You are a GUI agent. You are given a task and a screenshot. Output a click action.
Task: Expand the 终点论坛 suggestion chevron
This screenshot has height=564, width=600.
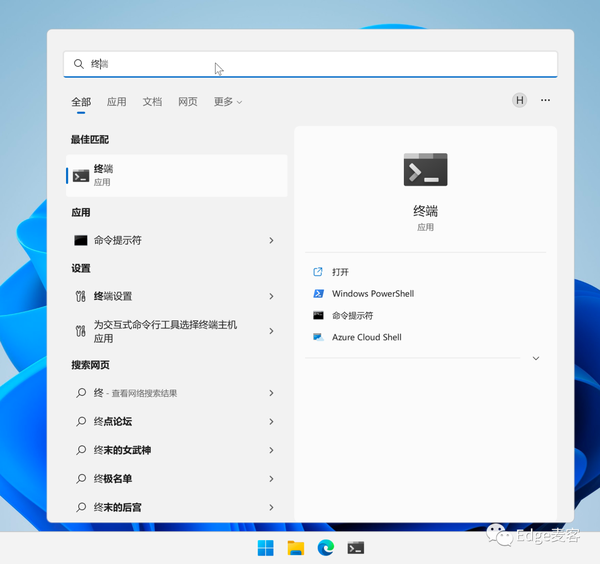(271, 422)
